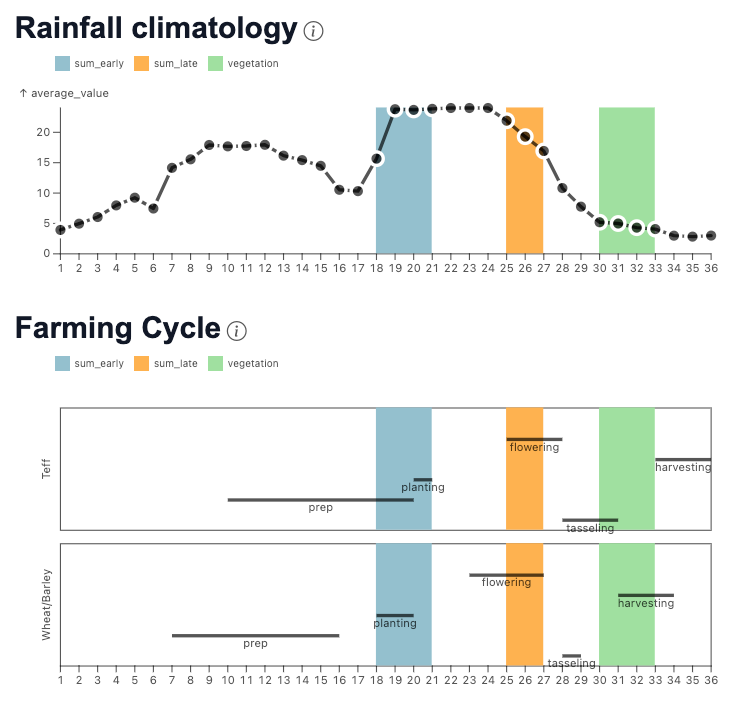Select the Wheat/Barley flowering bar

pos(506,575)
